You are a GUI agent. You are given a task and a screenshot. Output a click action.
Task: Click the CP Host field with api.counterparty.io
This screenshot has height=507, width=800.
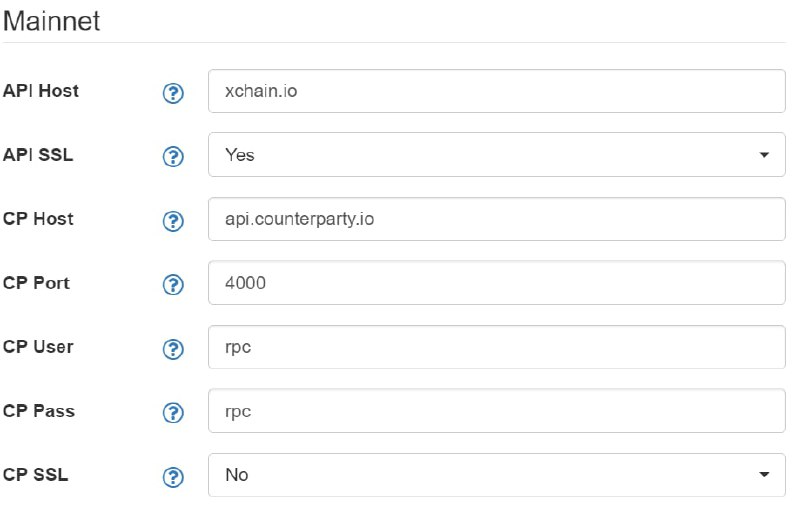[x=496, y=219]
